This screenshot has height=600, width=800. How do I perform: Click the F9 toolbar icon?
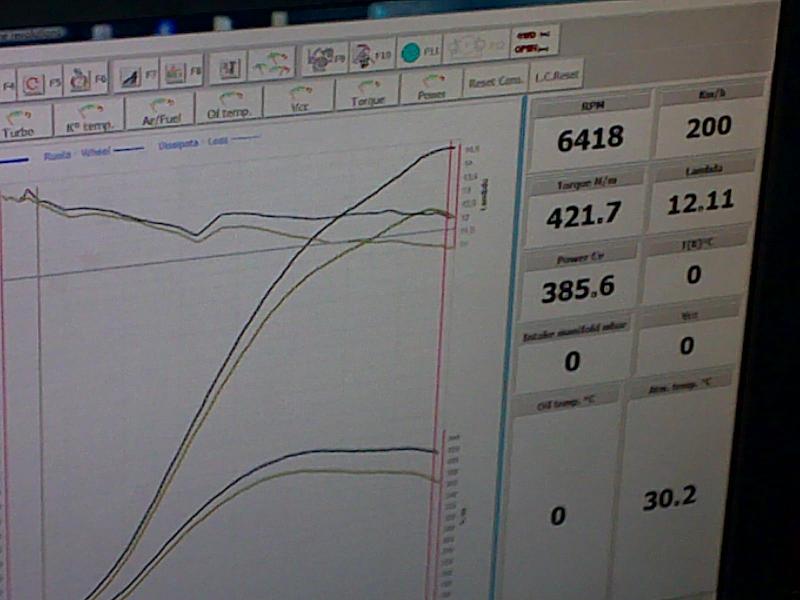coord(324,57)
